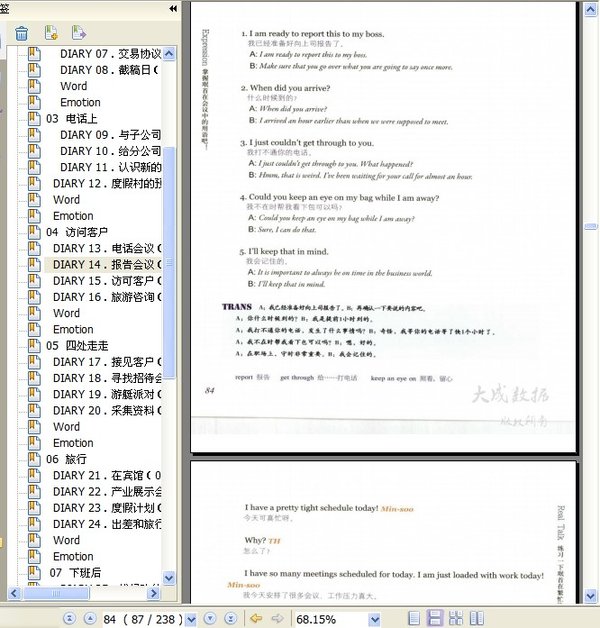The width and height of the screenshot is (600, 628).
Task: Open bookmark DIARY 12
Action: (x=107, y=183)
